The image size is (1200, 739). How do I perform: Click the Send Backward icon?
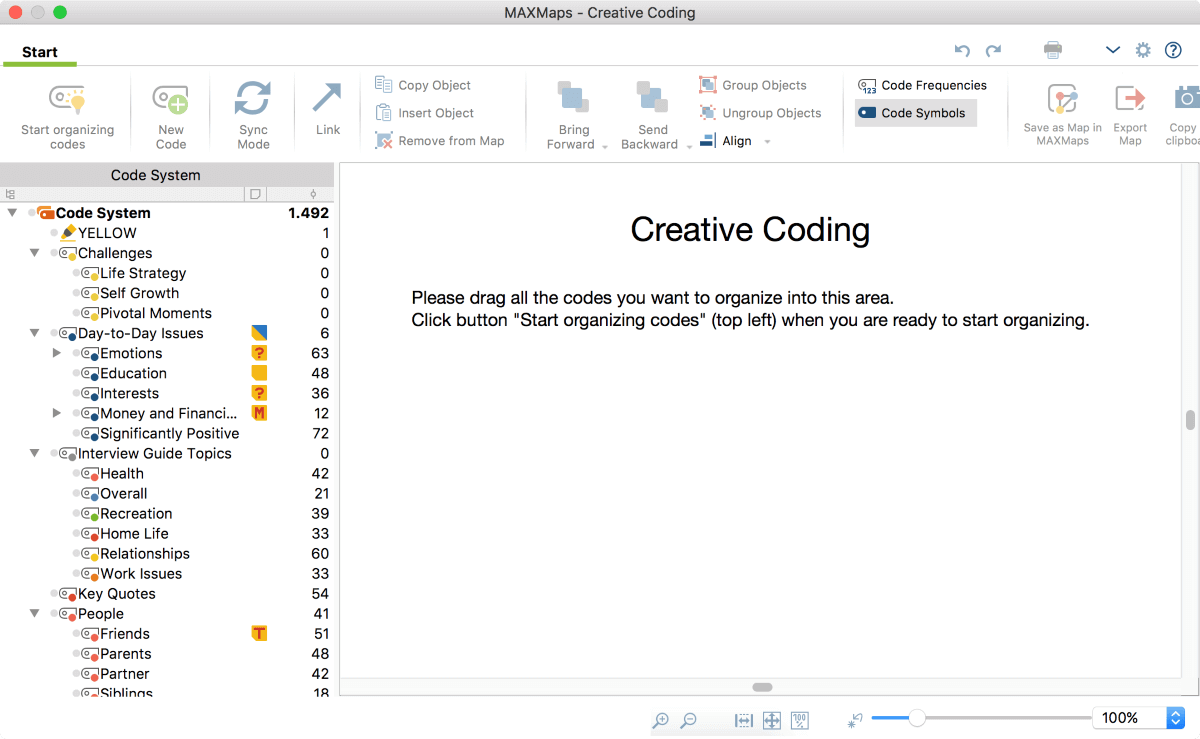[x=652, y=97]
